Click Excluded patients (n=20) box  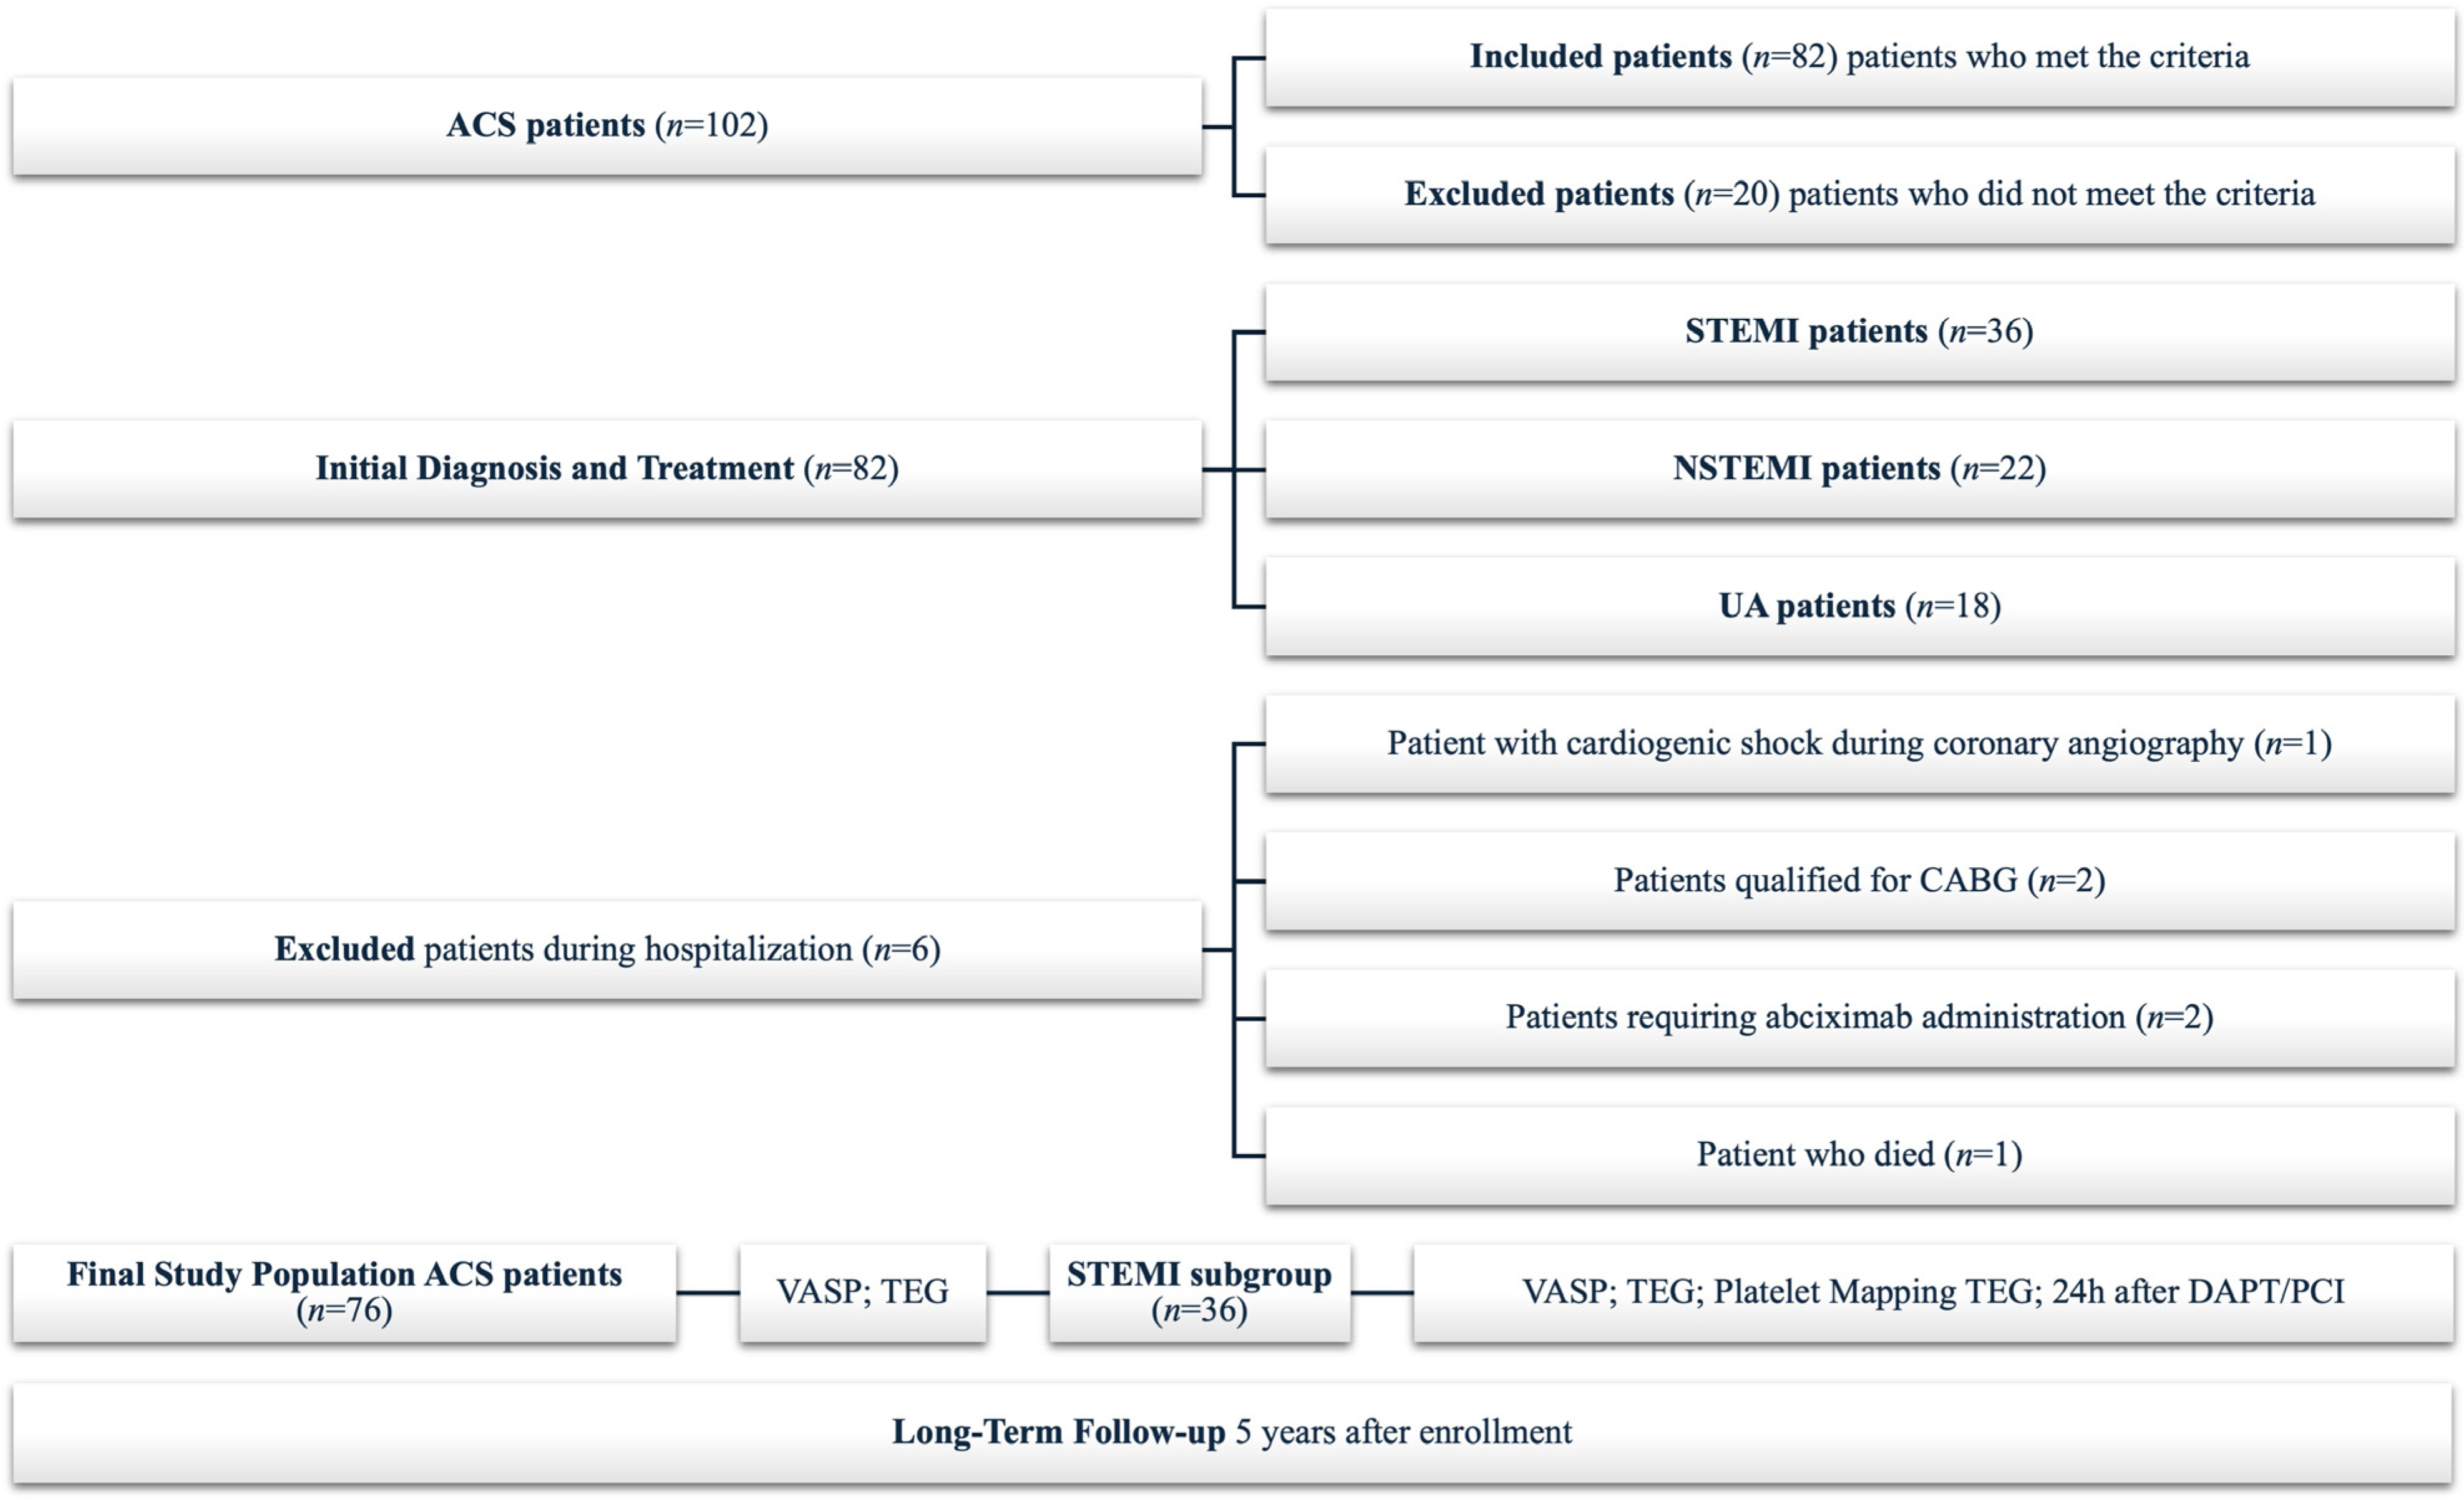coord(1859,194)
